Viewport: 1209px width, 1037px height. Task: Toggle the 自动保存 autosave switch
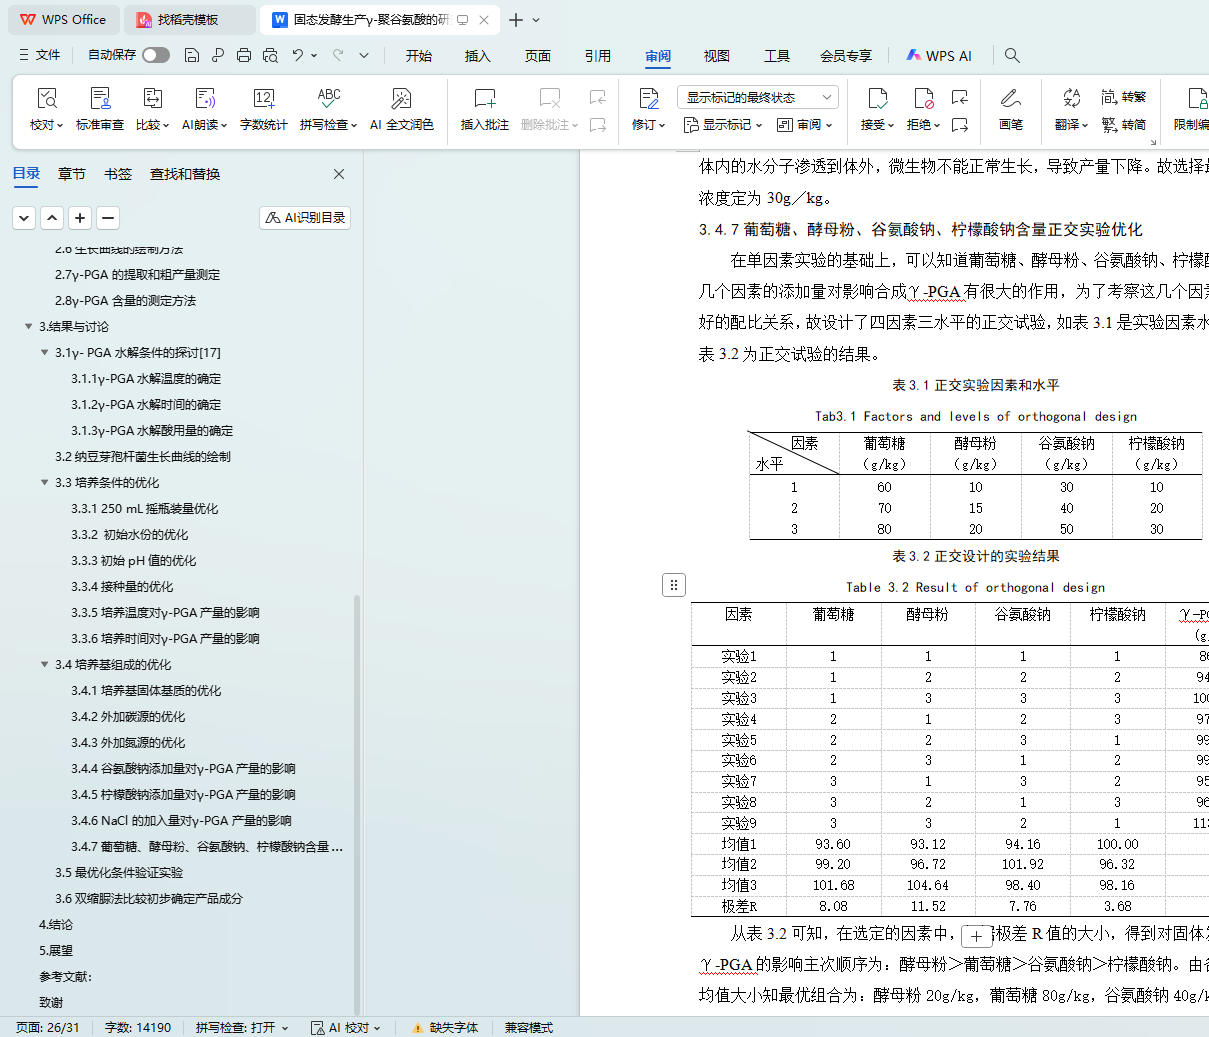pyautogui.click(x=156, y=55)
